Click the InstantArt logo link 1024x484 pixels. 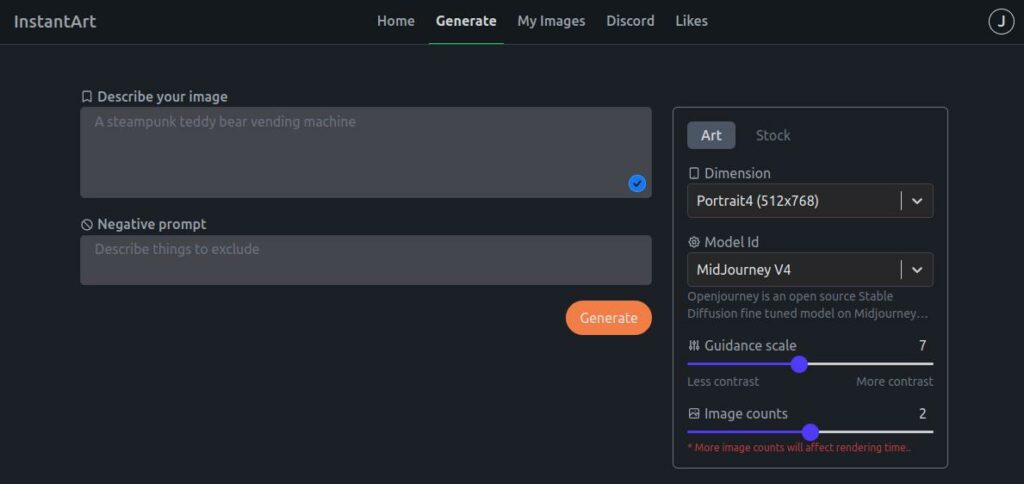pyautogui.click(x=55, y=22)
